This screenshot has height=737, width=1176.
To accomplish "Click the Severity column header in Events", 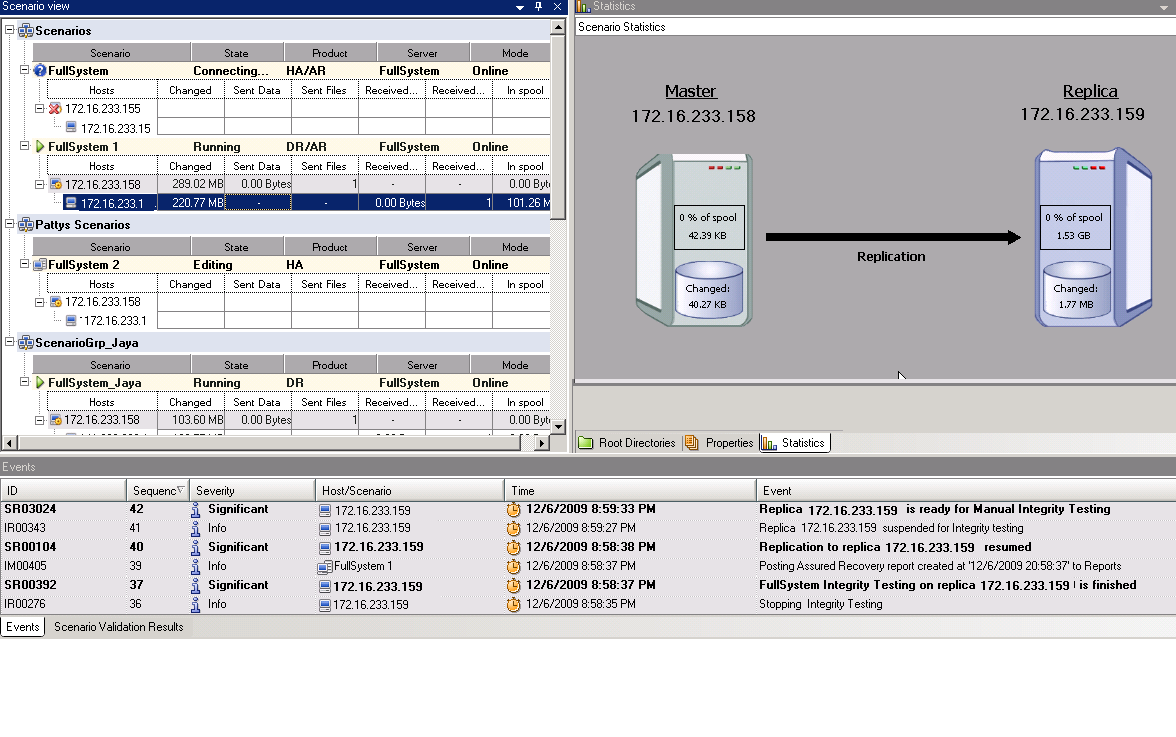I will coord(252,491).
